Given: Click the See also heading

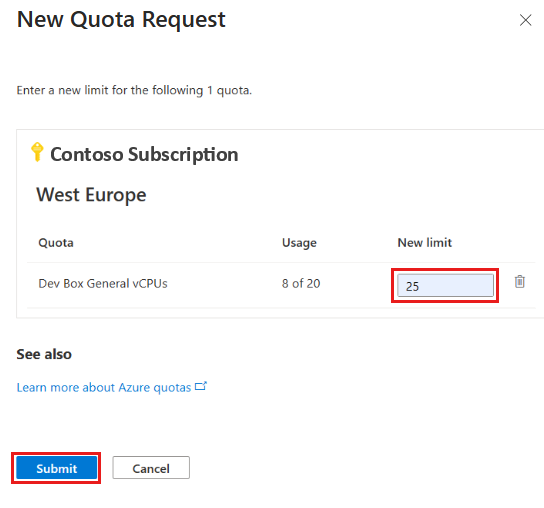Looking at the screenshot, I should tap(44, 354).
